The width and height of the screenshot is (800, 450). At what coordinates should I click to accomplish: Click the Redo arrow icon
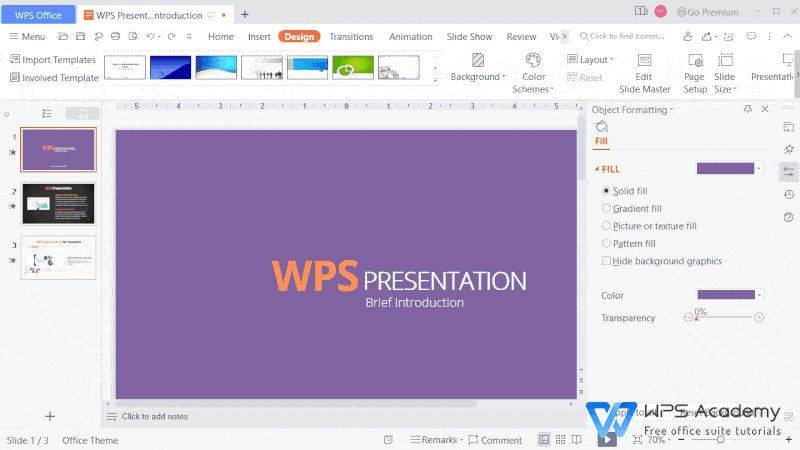click(x=171, y=36)
